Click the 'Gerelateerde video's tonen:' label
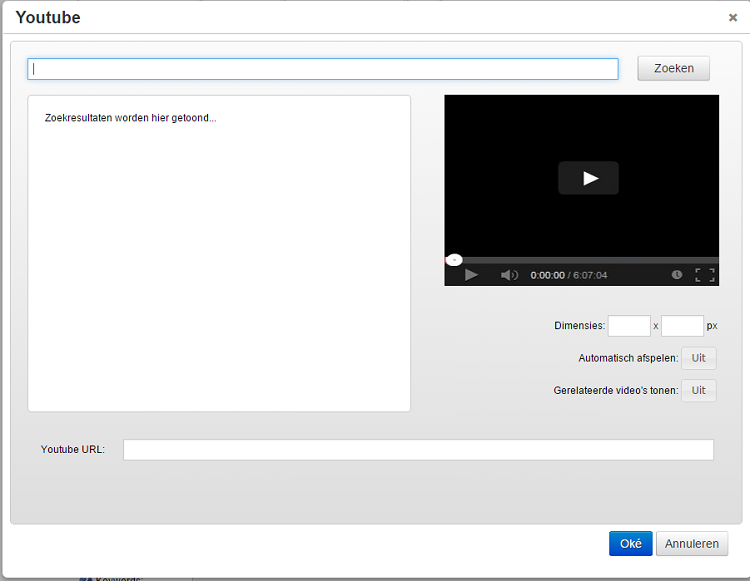Screen dimensions: 750x581 tap(616, 391)
